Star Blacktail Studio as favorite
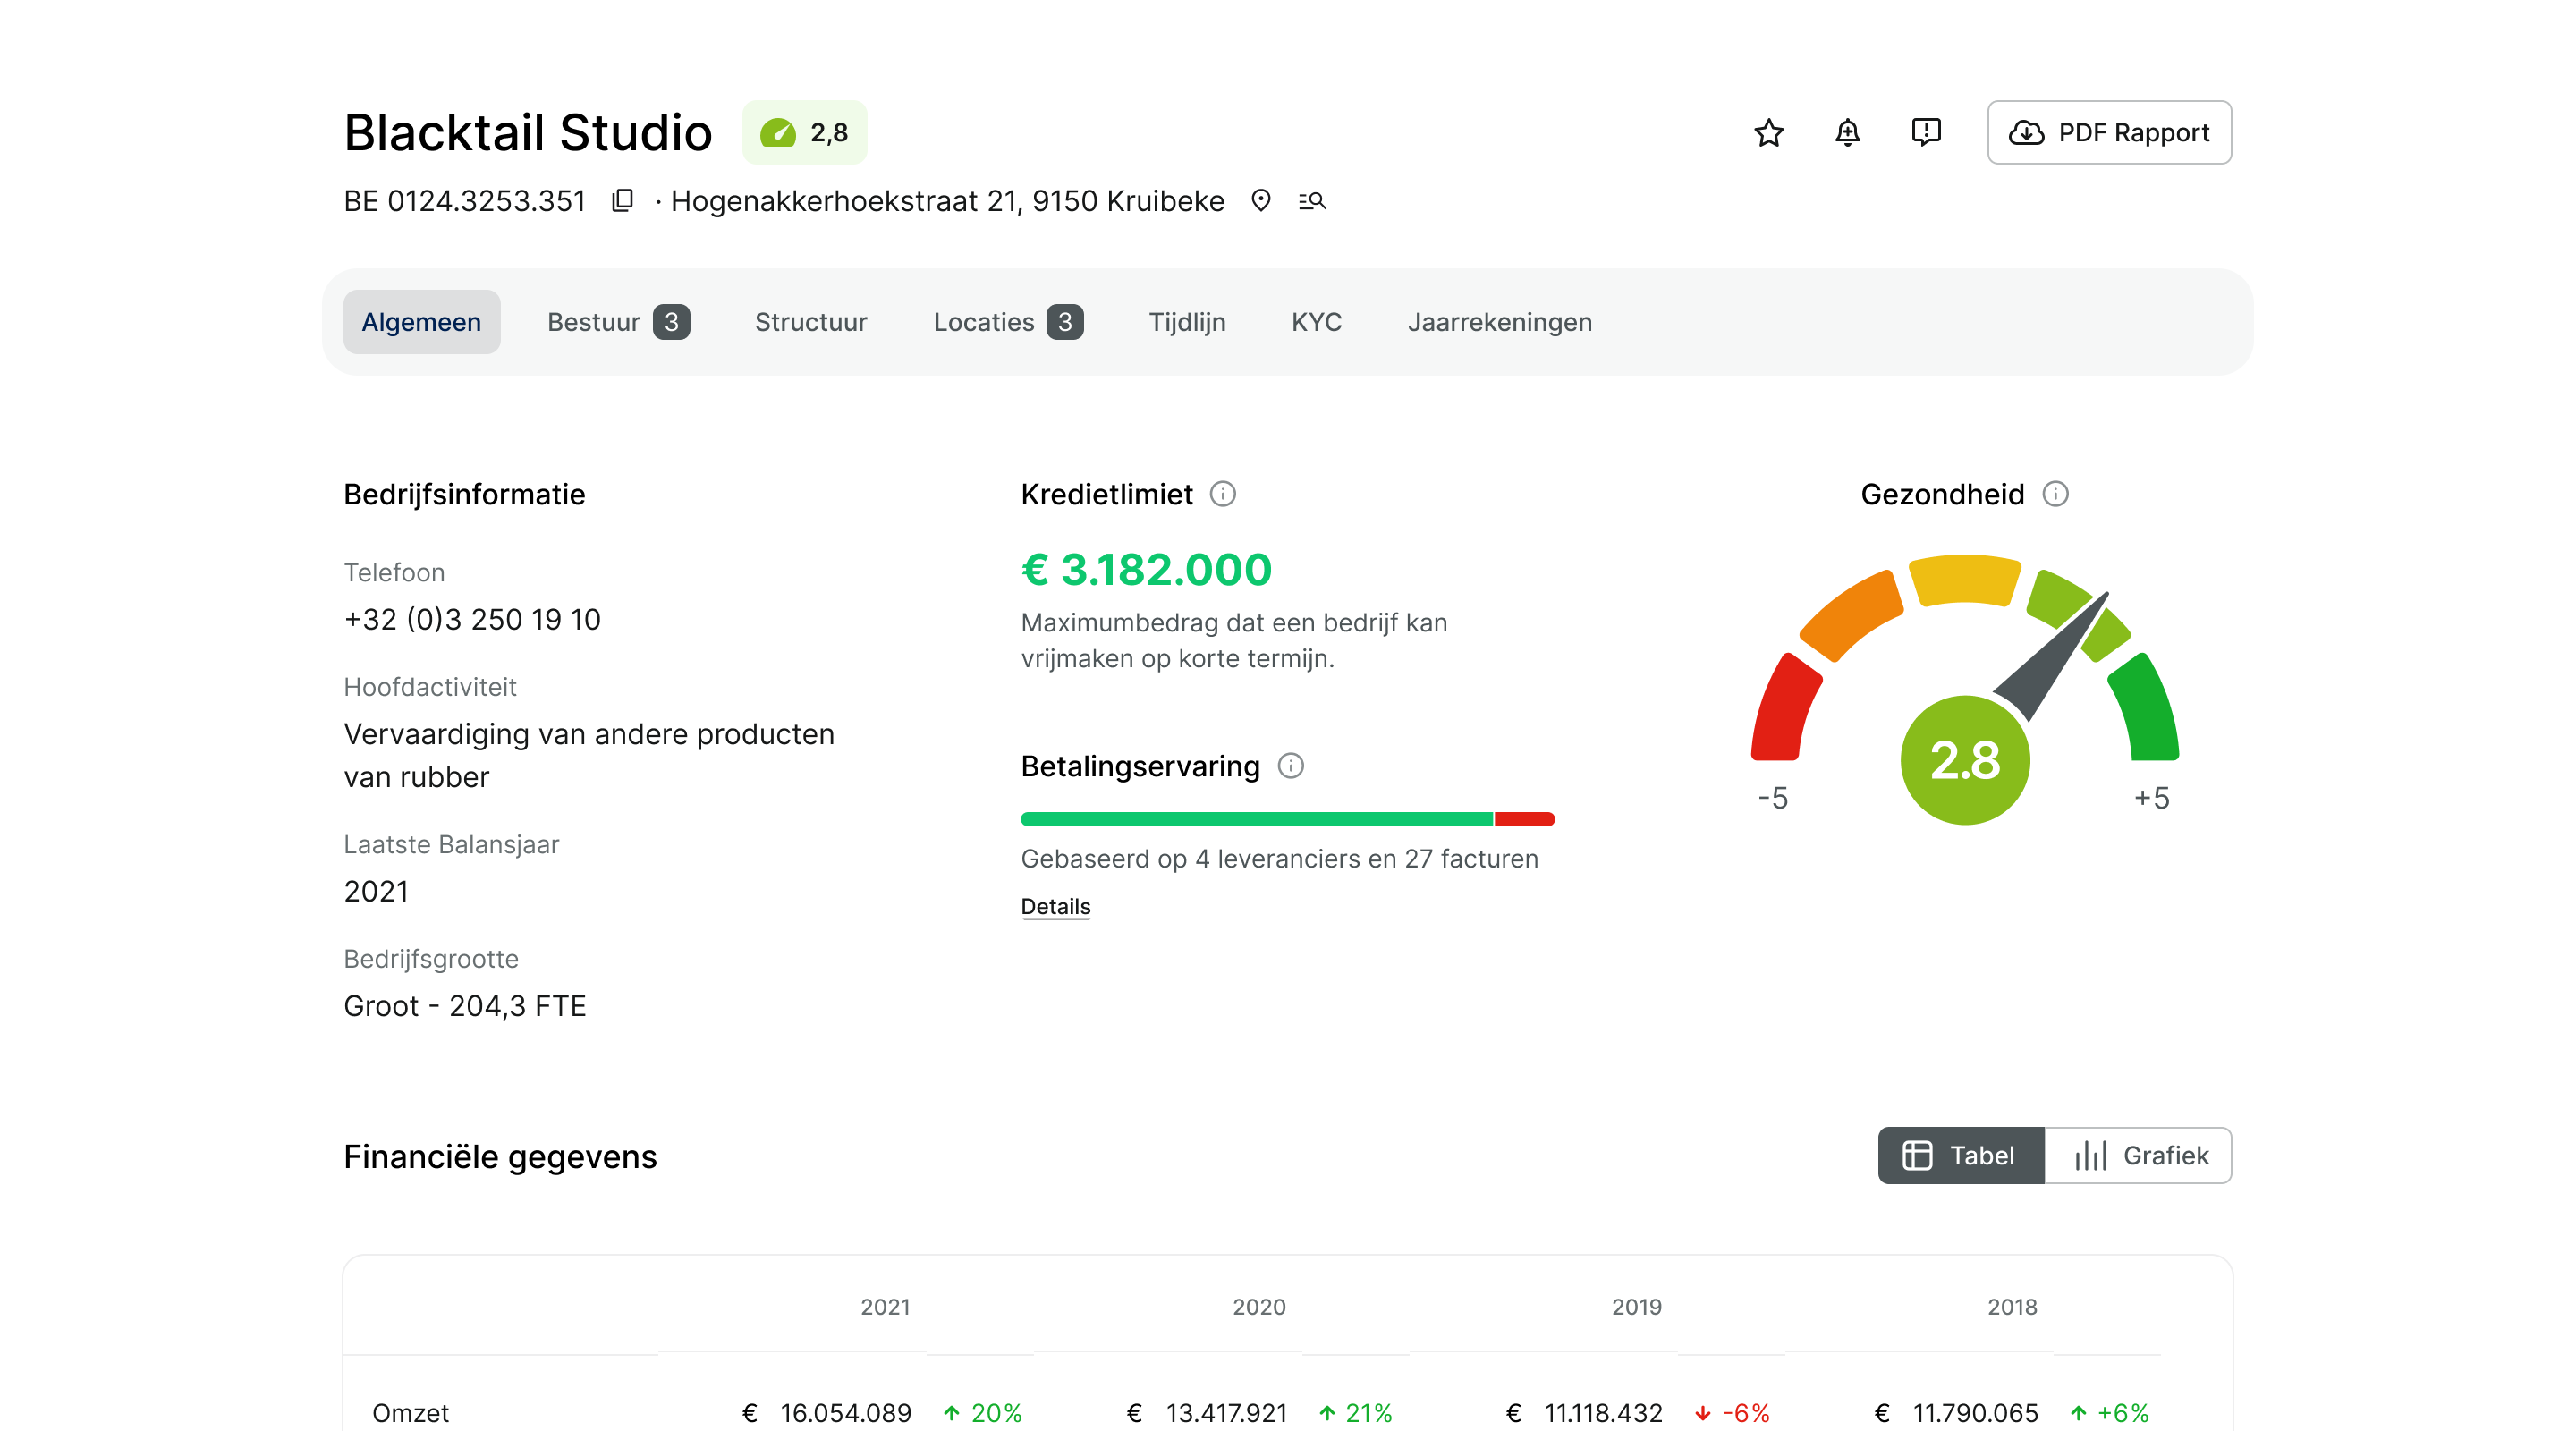 pos(1768,132)
